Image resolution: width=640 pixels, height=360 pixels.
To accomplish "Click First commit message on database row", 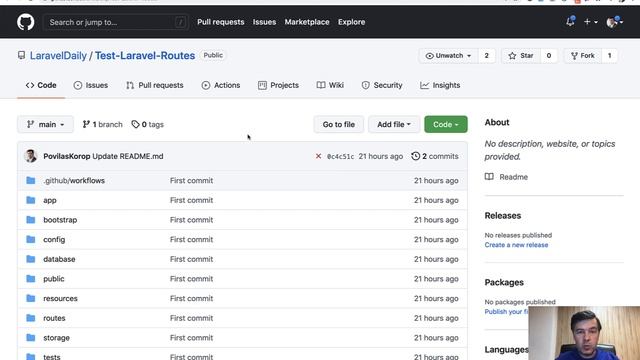I will (x=191, y=259).
